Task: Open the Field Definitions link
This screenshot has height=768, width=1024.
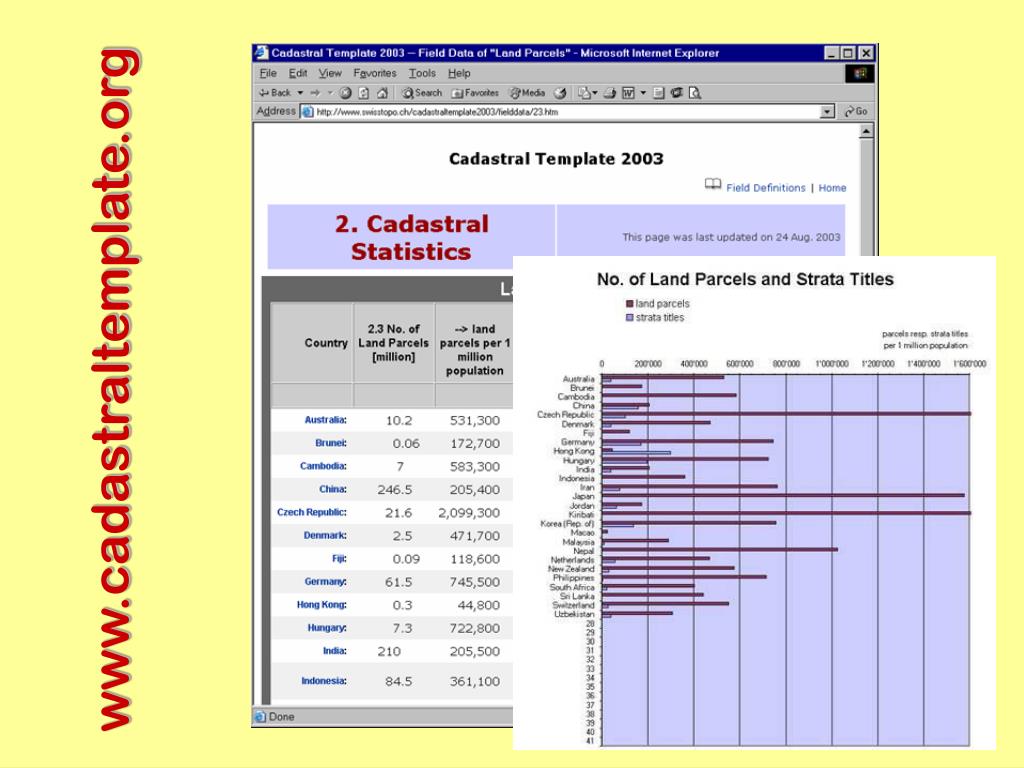Action: click(x=765, y=188)
